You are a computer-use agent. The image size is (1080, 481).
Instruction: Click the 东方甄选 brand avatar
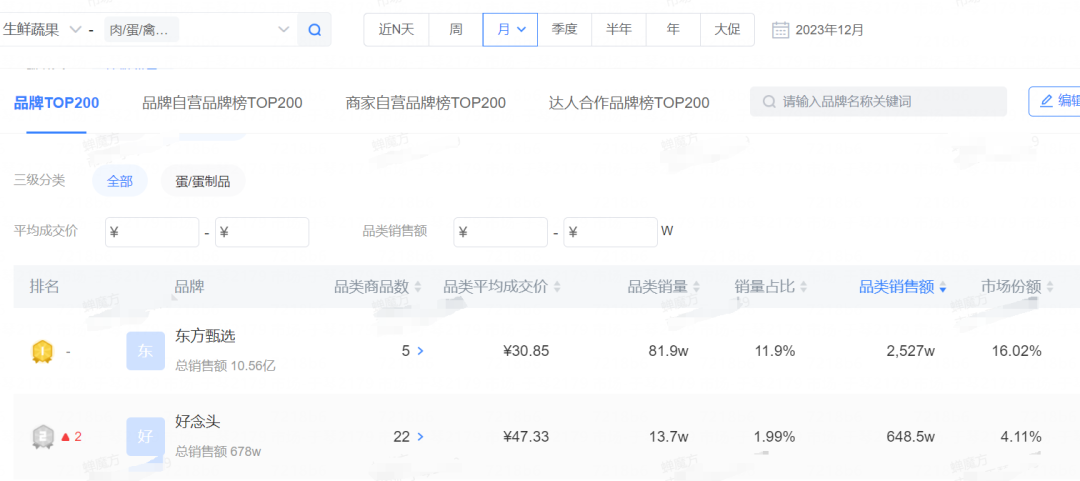[x=145, y=351]
